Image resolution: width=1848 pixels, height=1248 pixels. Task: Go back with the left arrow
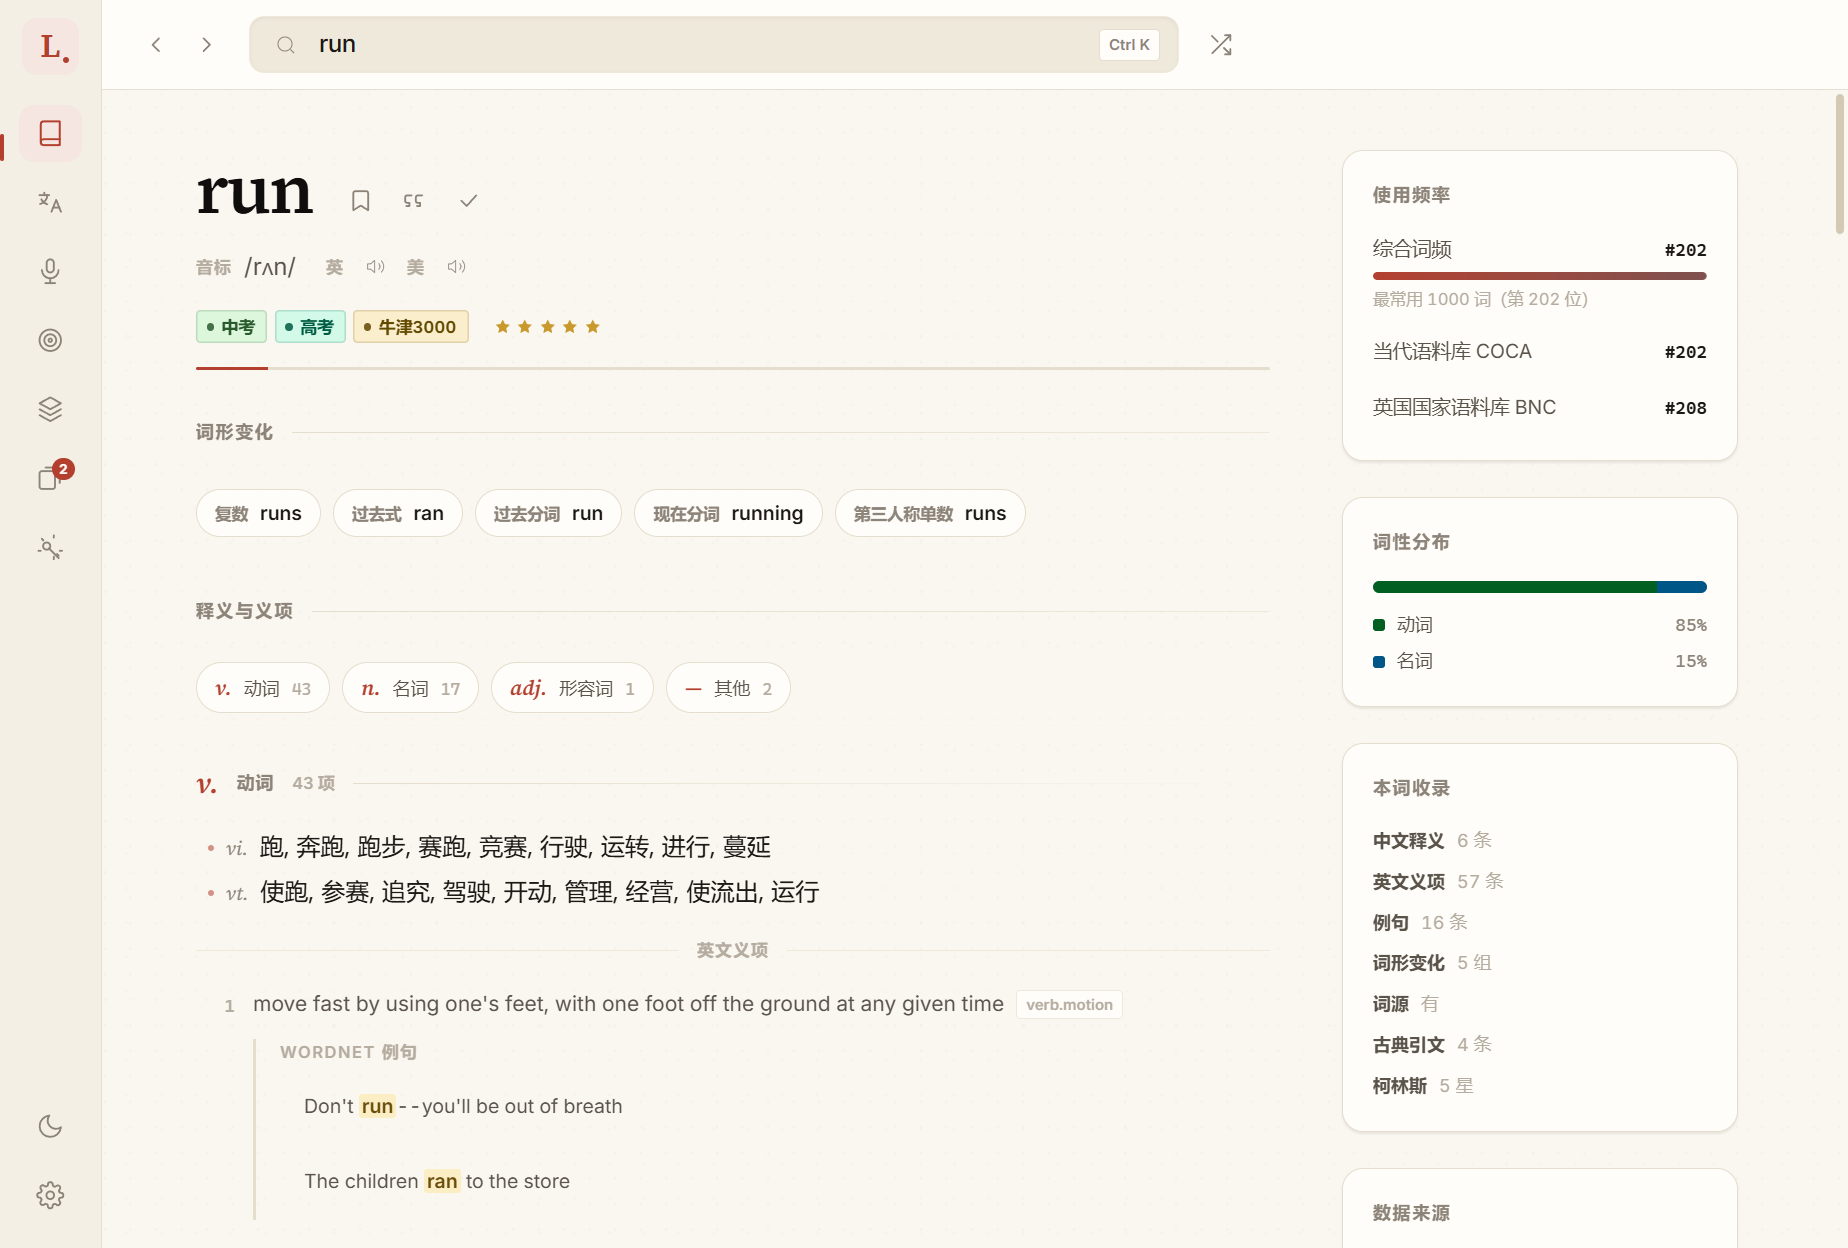156,45
